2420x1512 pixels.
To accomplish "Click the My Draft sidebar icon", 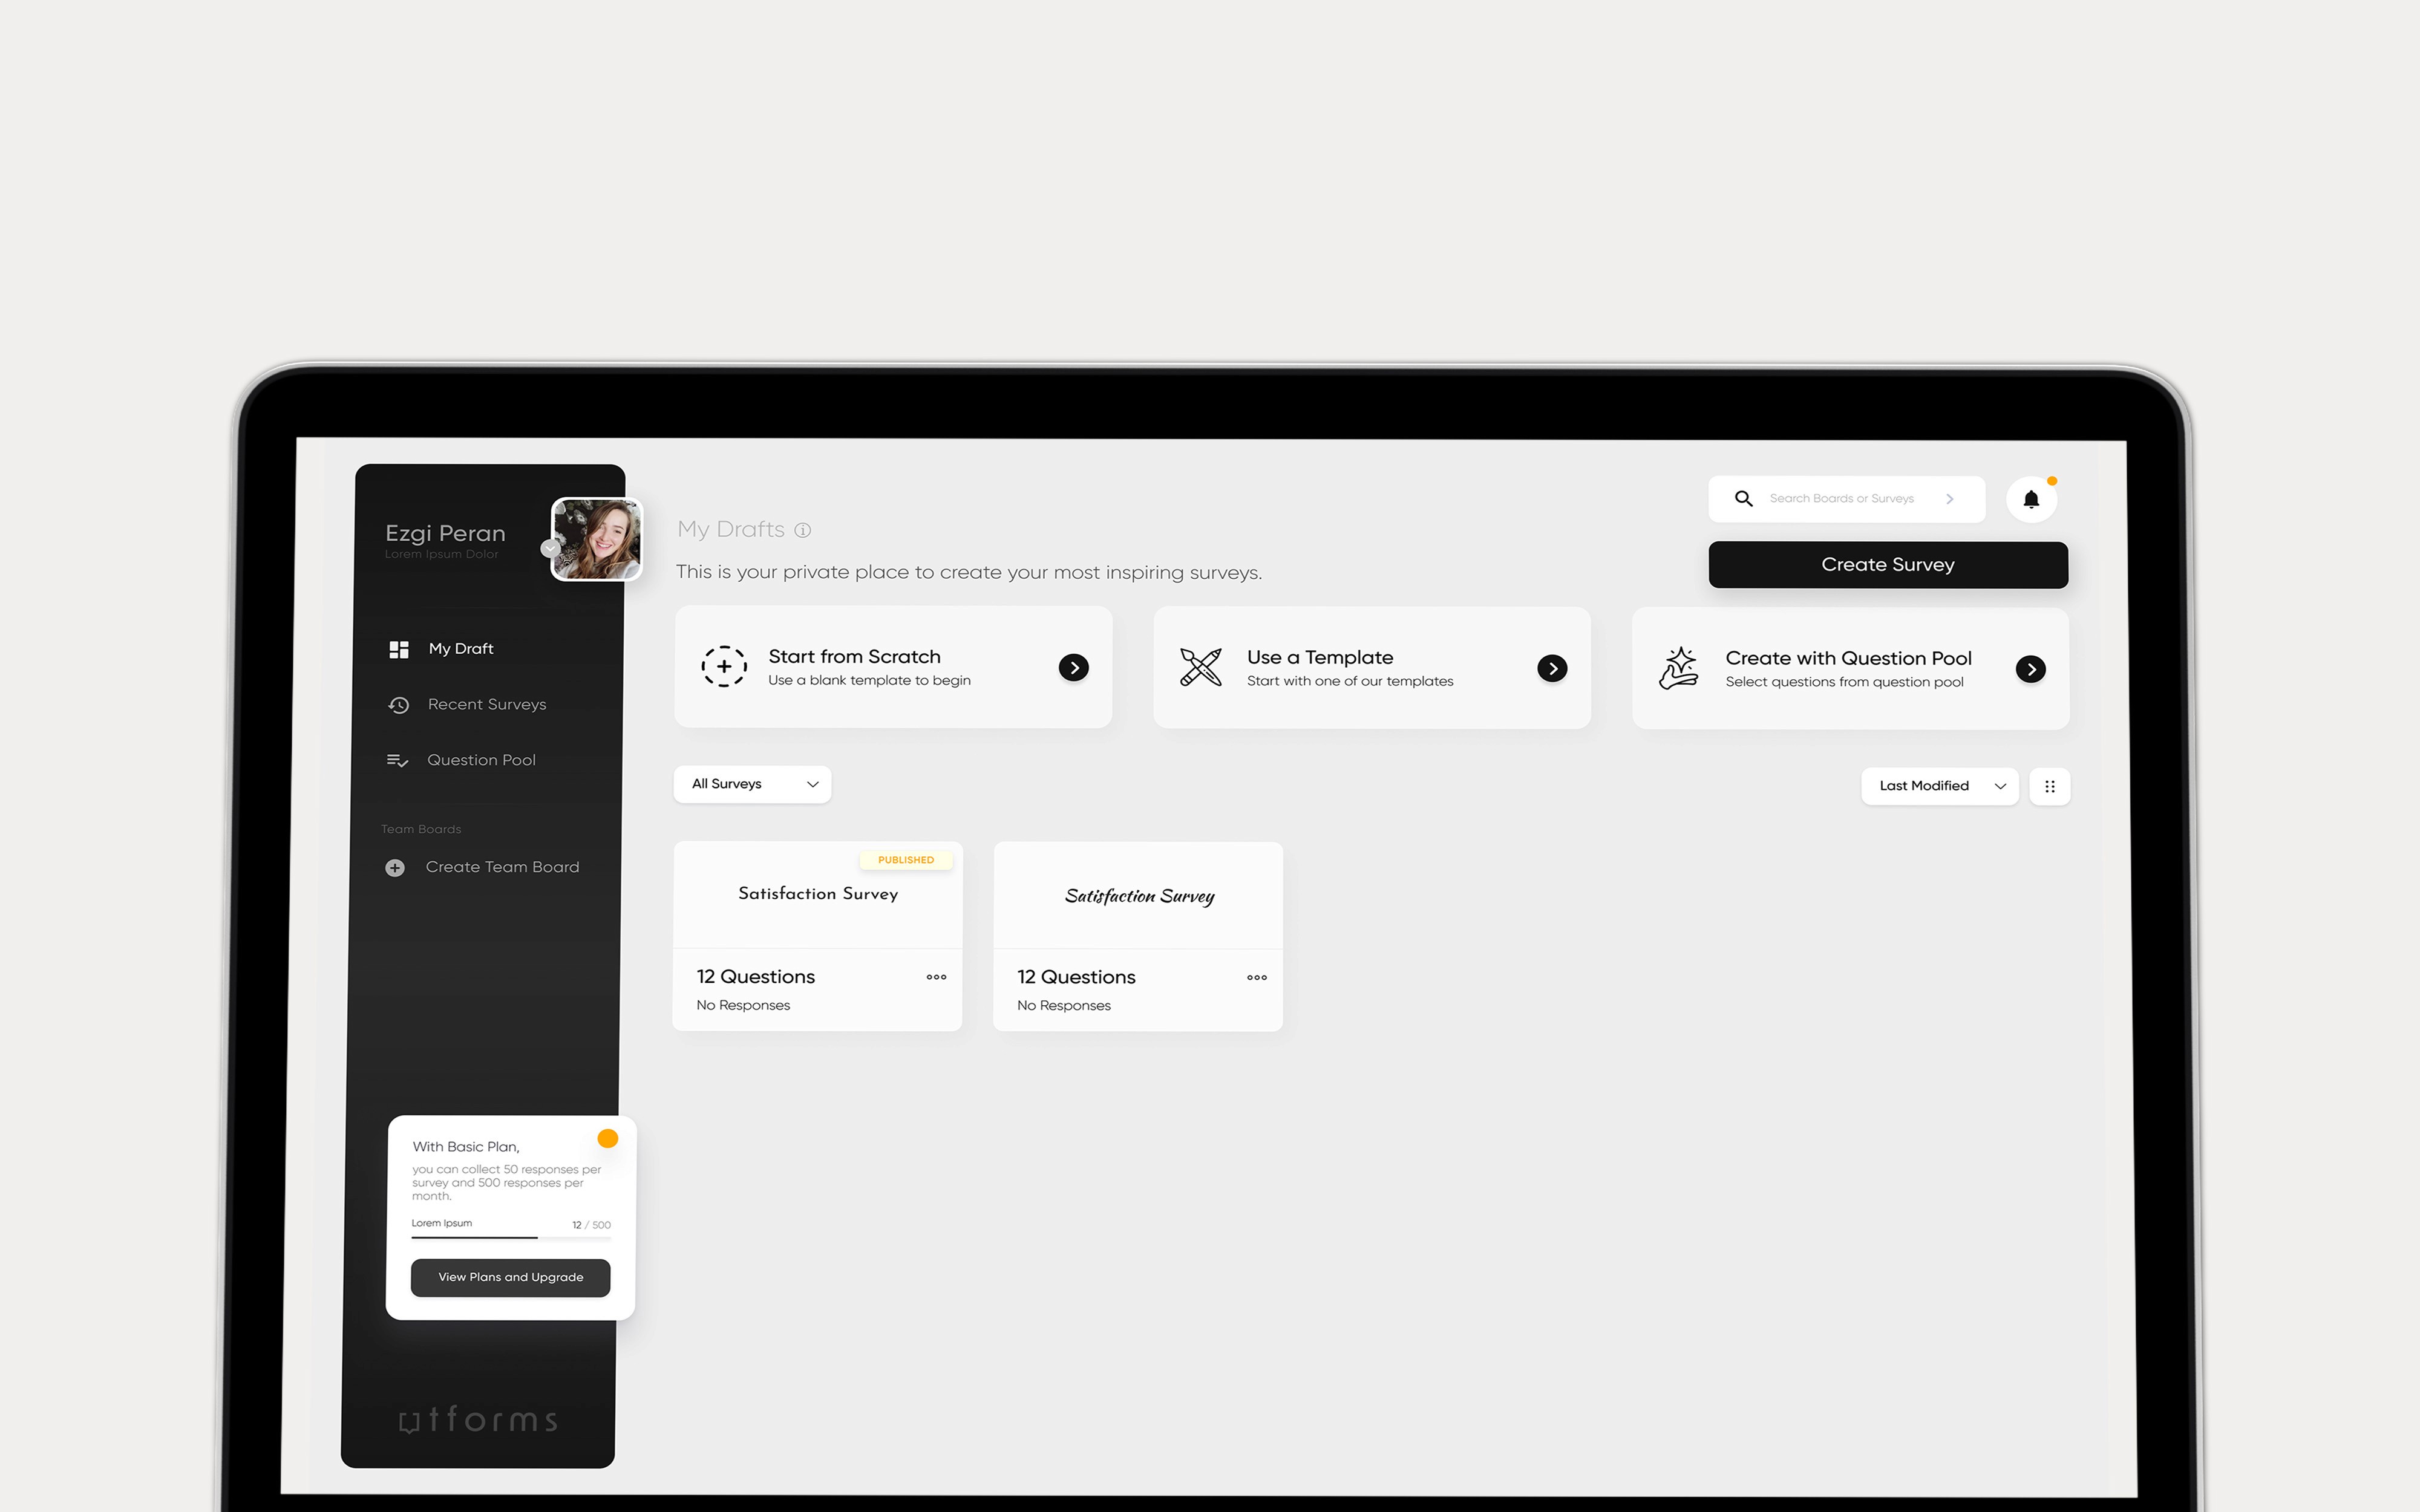I will click(x=397, y=648).
